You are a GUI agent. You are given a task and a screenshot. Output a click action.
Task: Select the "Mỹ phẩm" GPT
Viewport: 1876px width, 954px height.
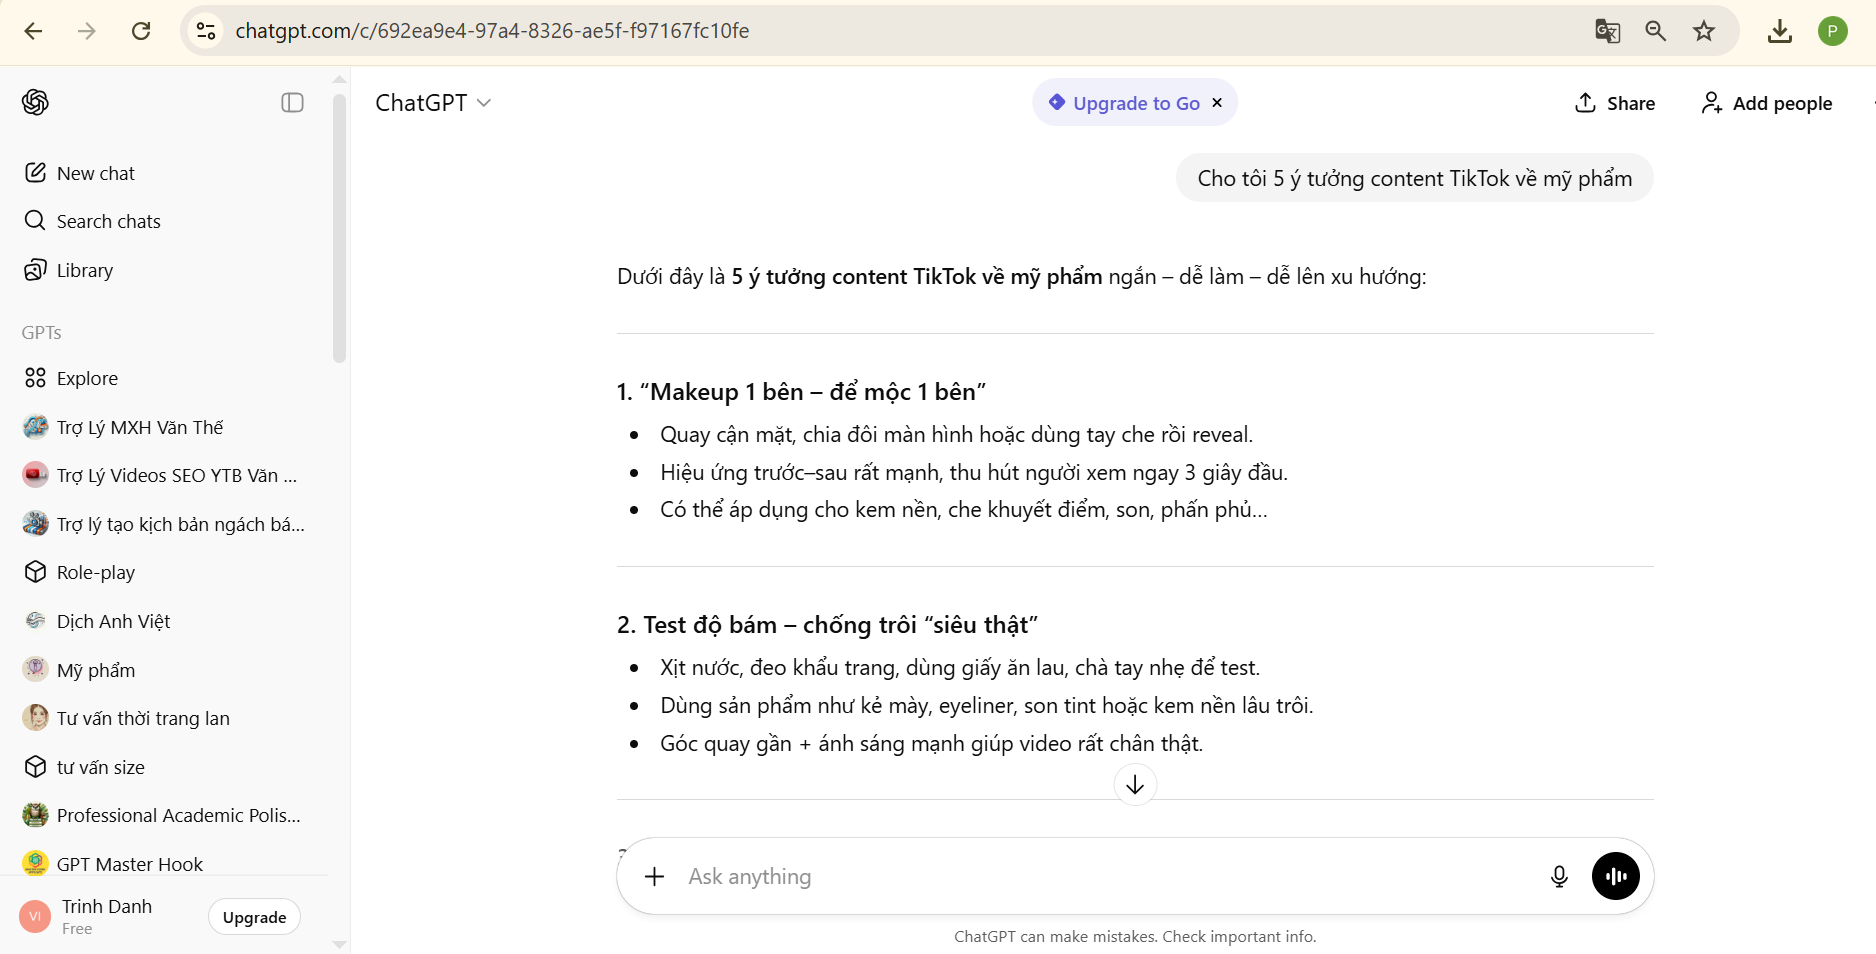point(94,670)
